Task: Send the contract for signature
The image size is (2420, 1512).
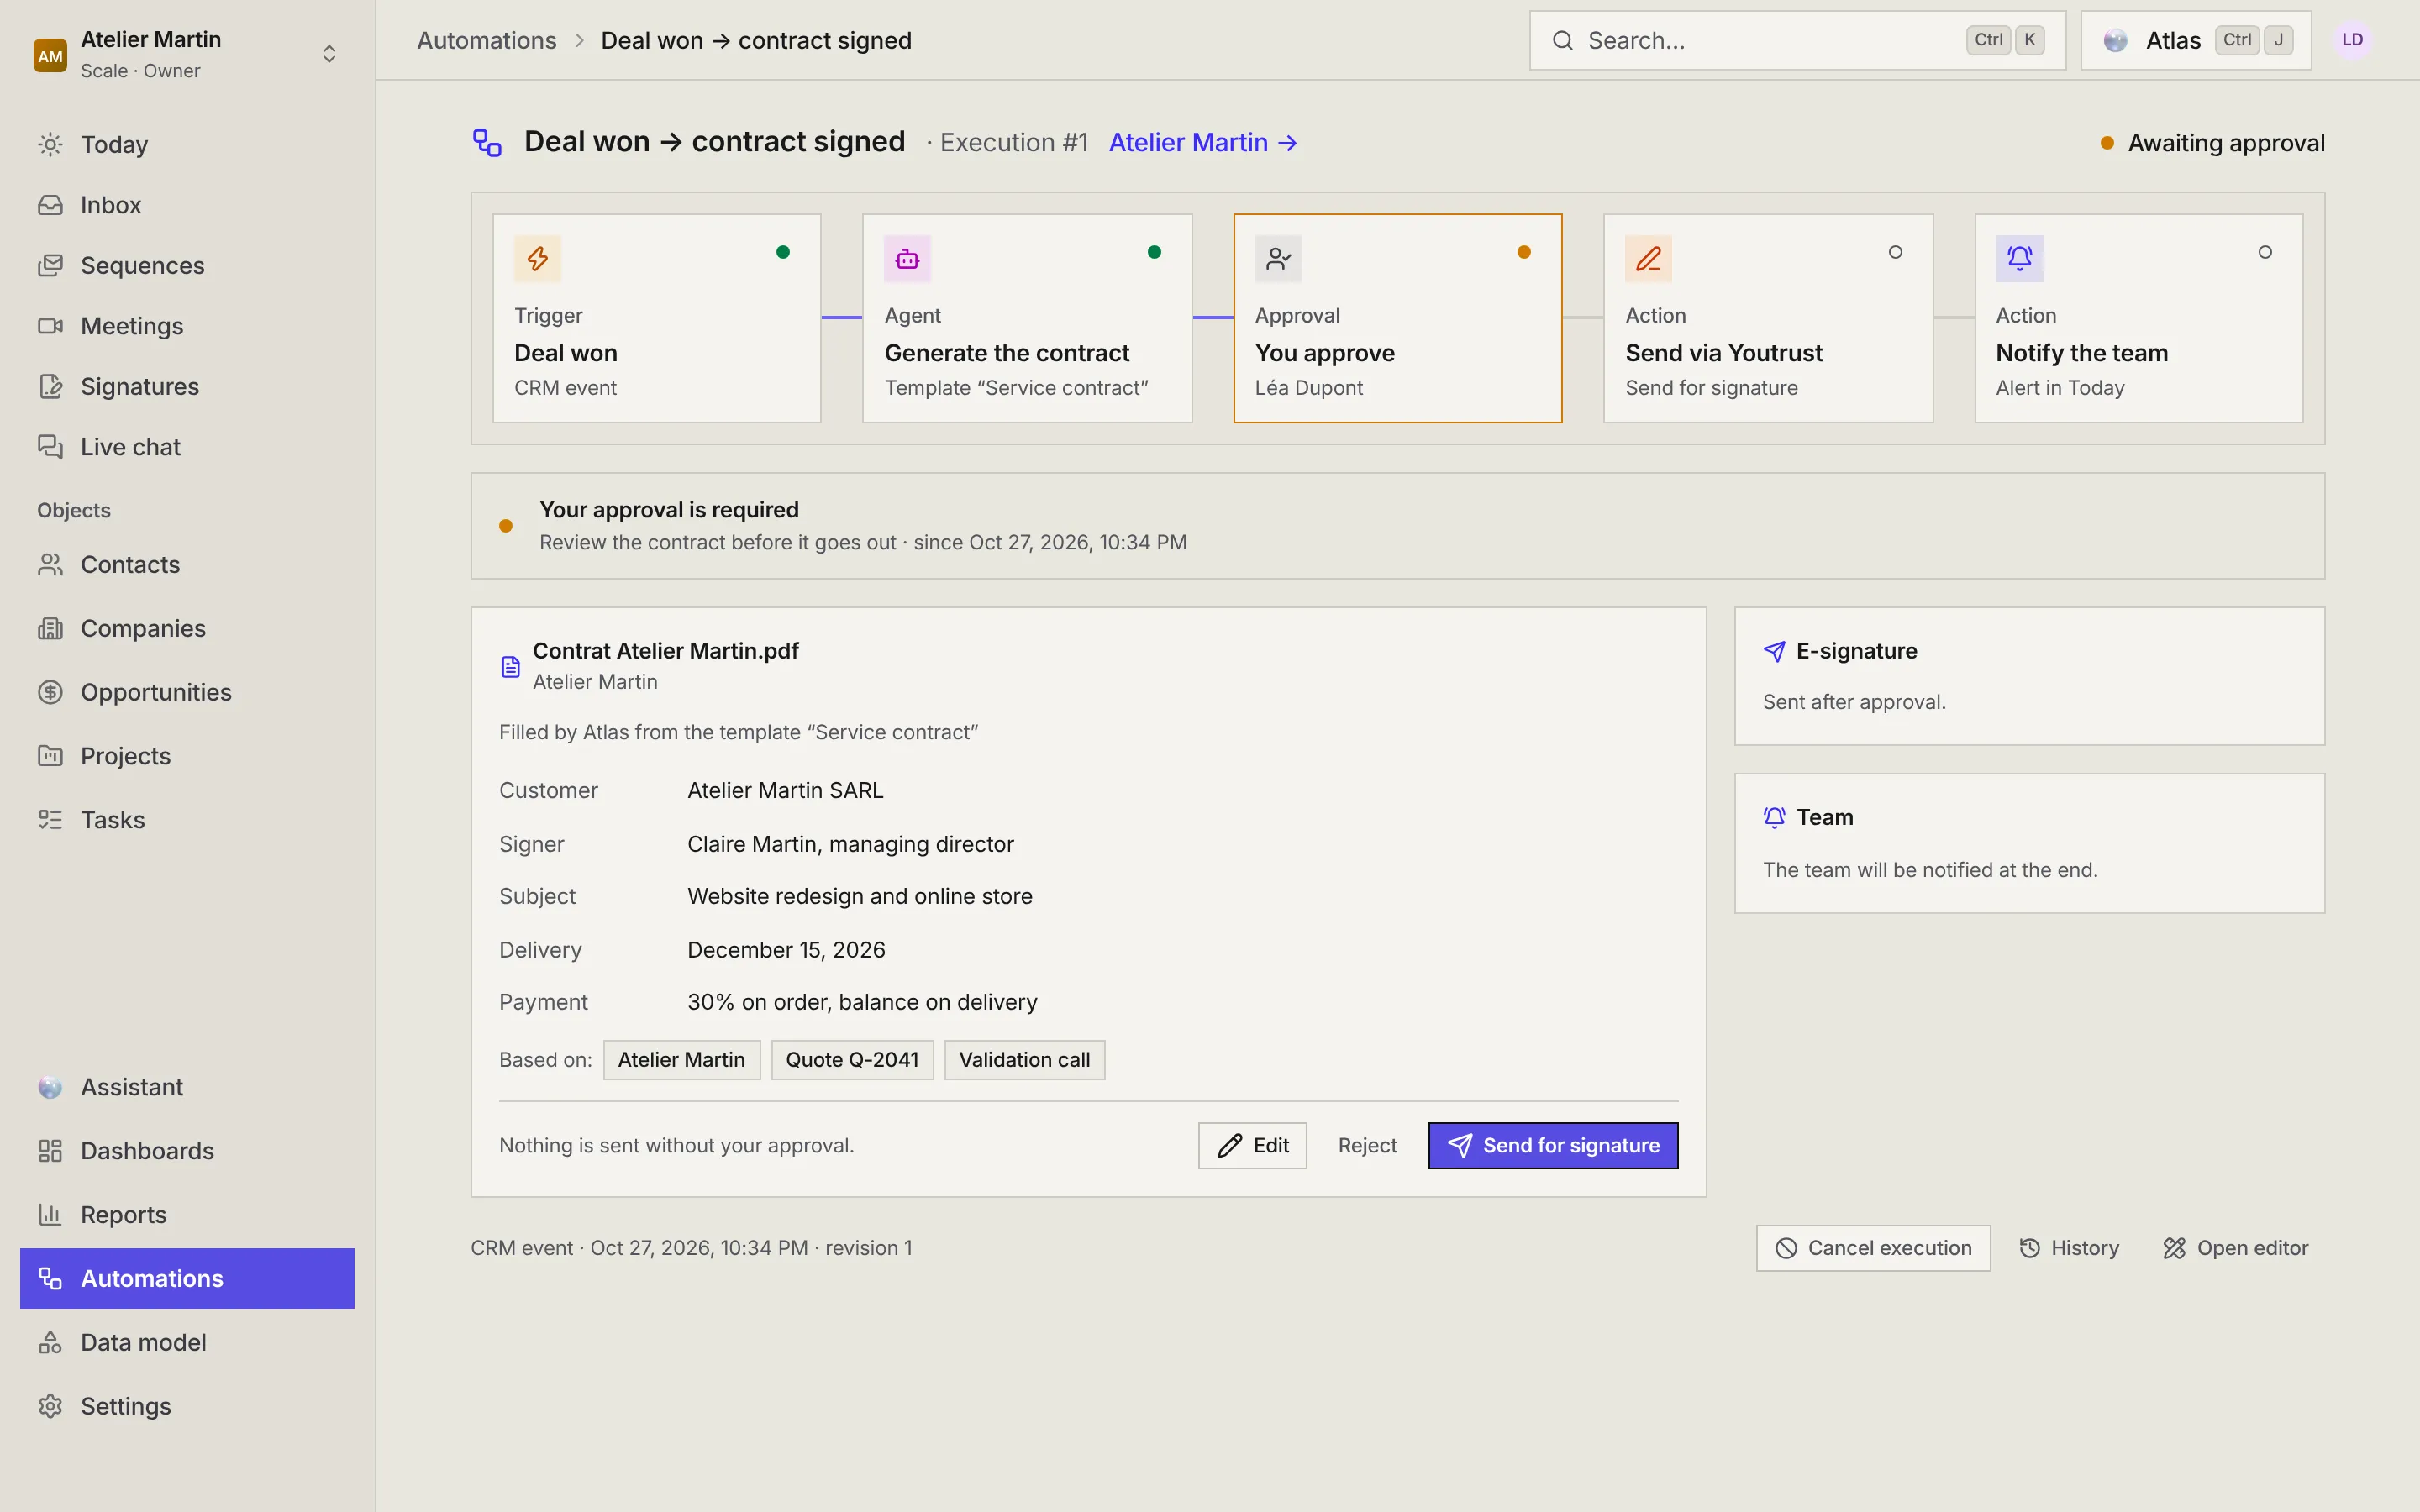Action: [1553, 1146]
